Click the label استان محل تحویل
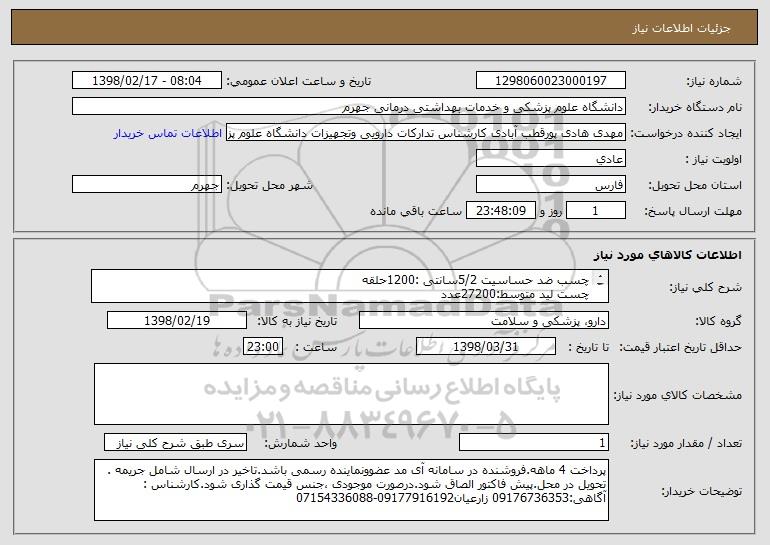The height and width of the screenshot is (545, 770). point(695,185)
